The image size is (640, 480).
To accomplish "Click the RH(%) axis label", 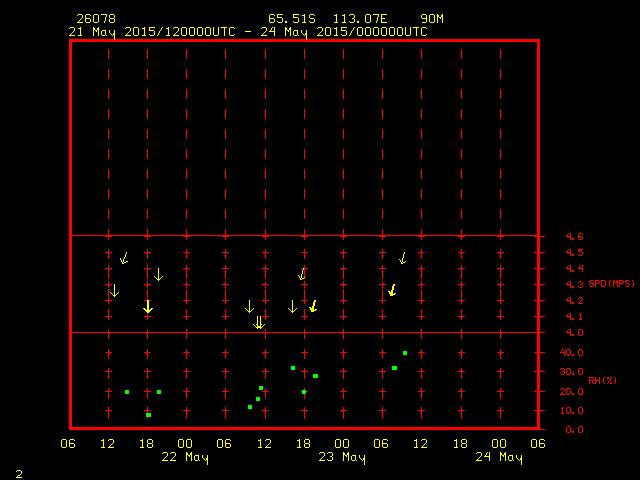I will (x=602, y=380).
